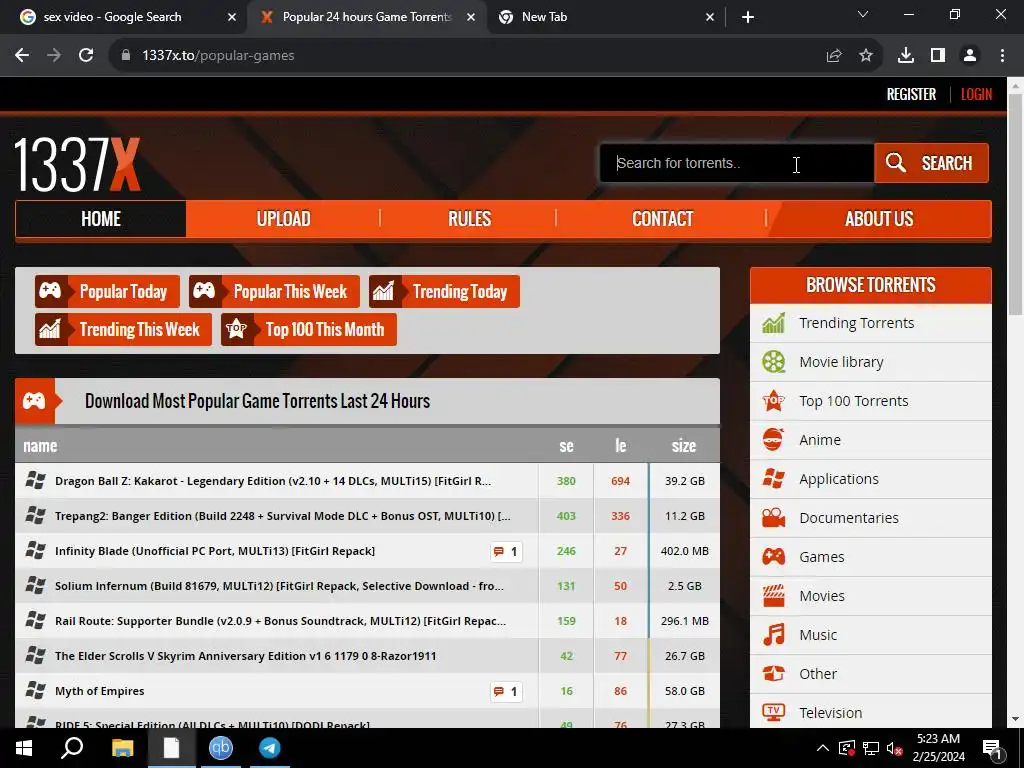Click the REGISTER link
The height and width of the screenshot is (768, 1024).
(x=911, y=94)
